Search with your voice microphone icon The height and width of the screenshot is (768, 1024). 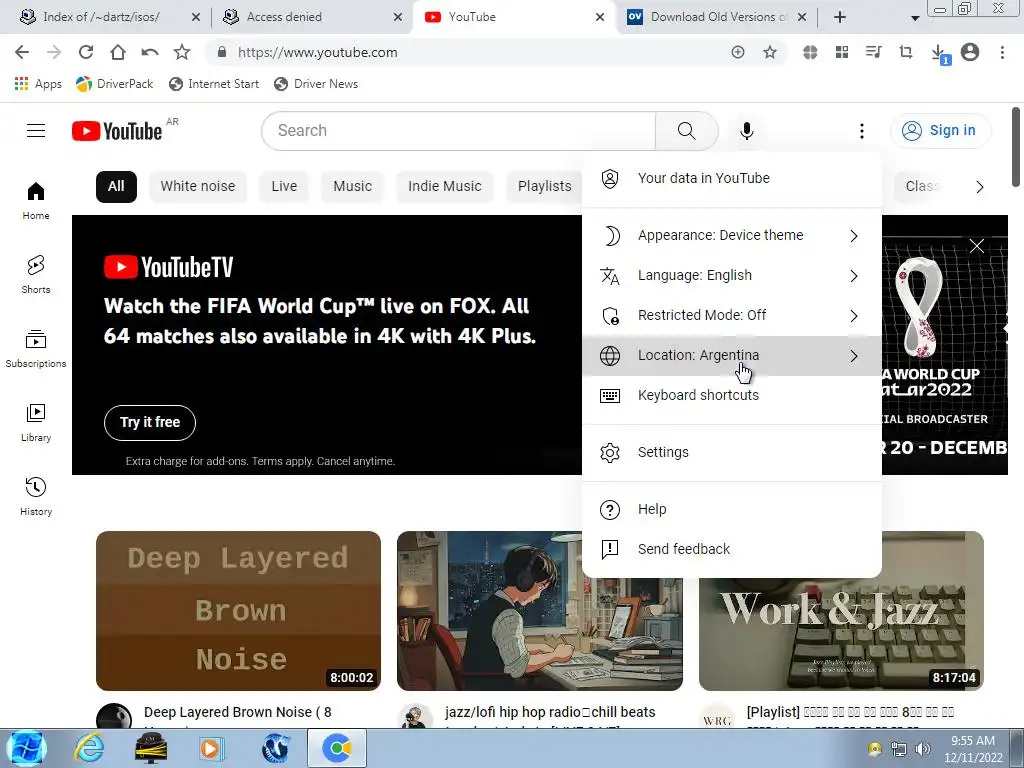746,131
